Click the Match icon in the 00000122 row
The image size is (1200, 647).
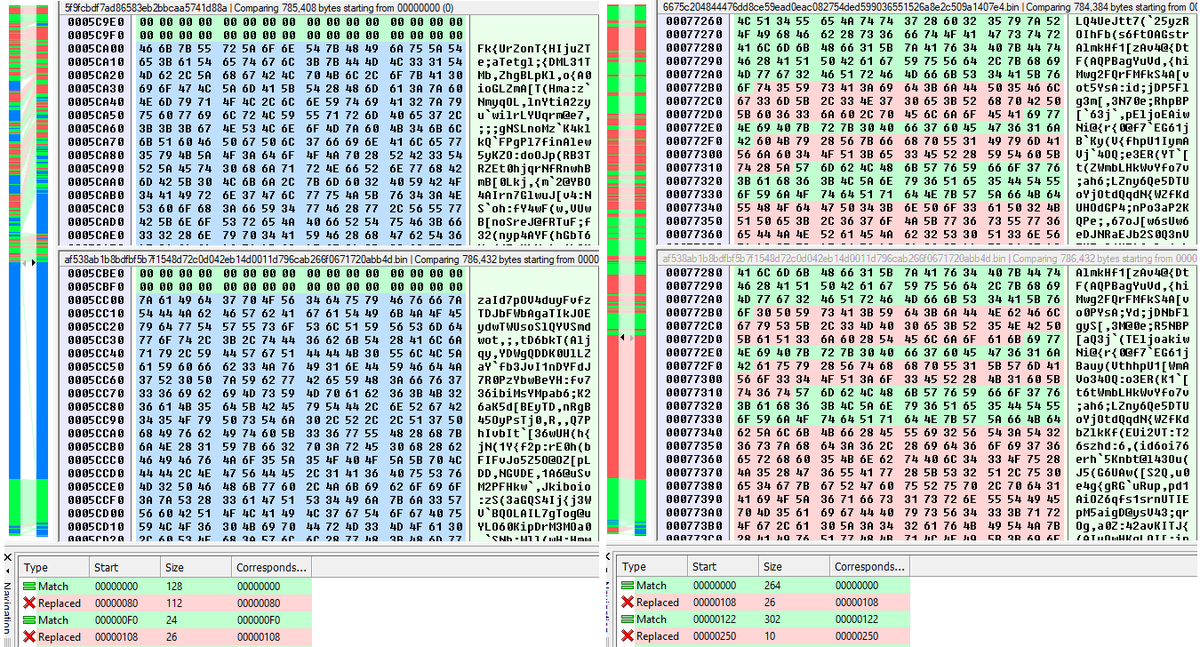point(628,619)
